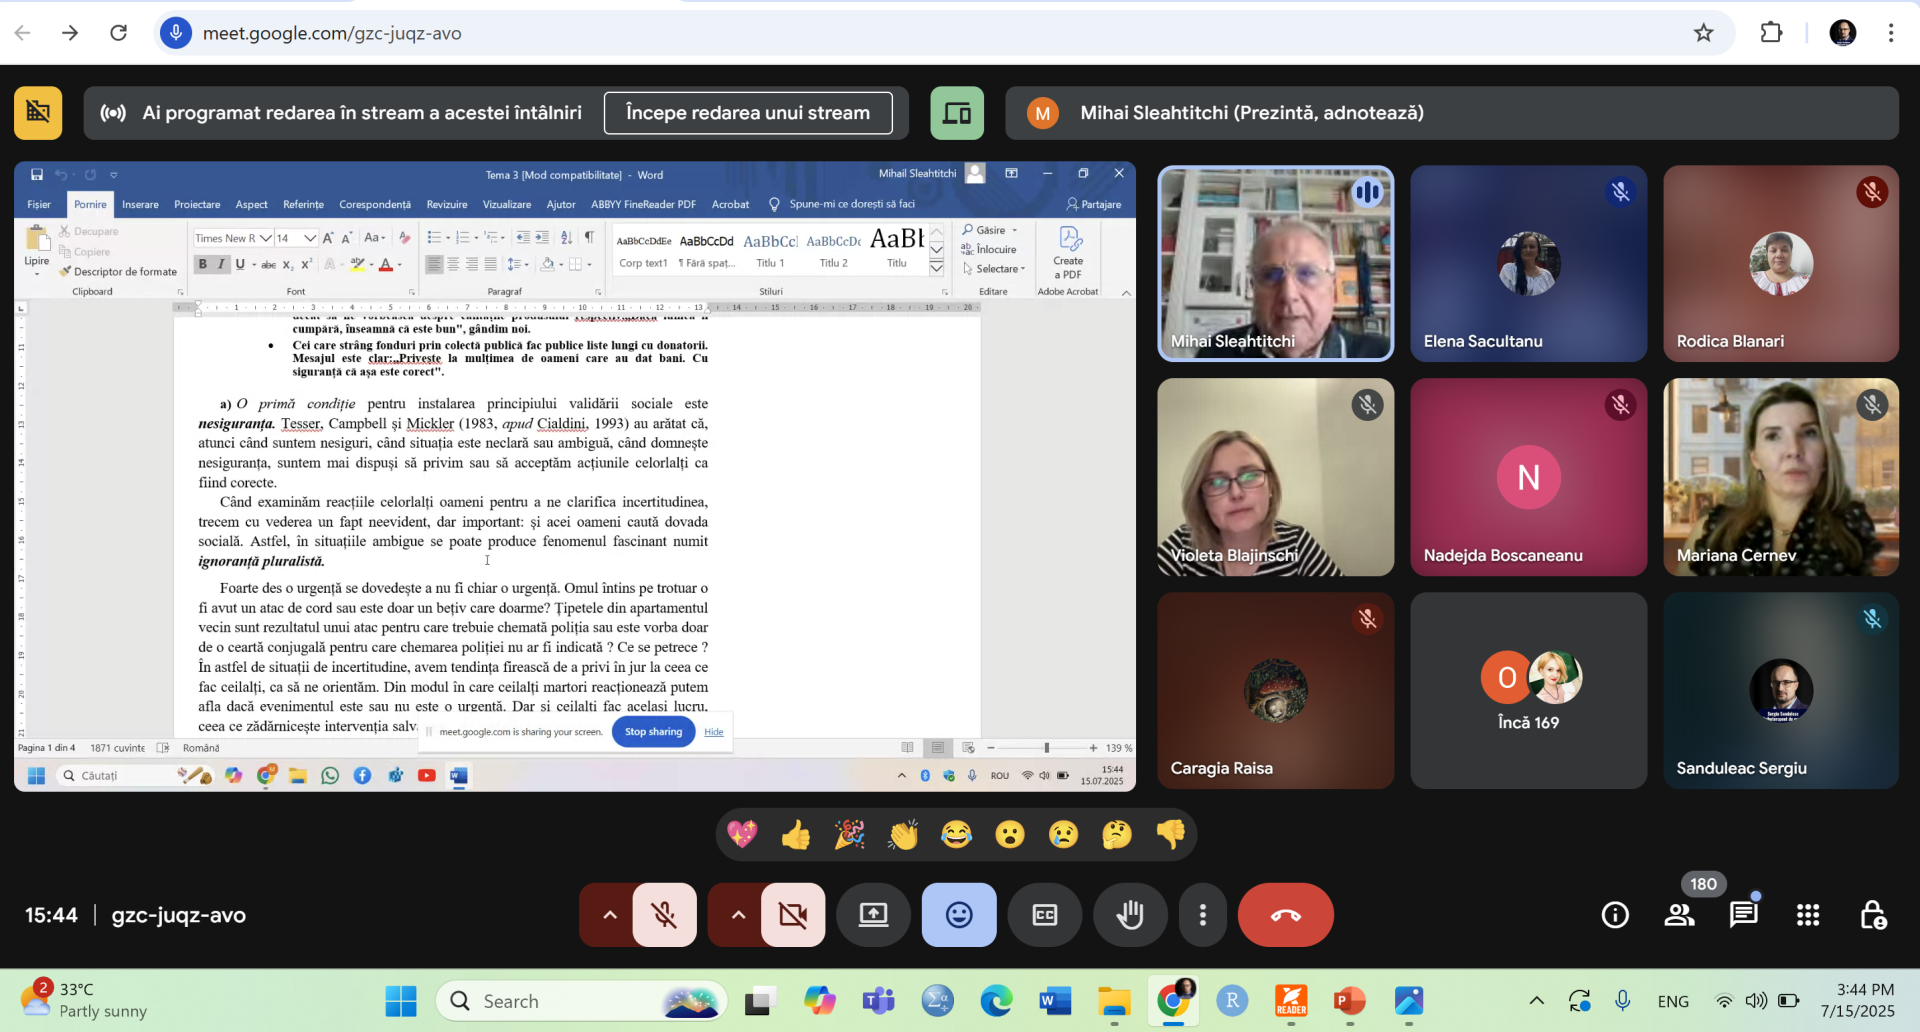This screenshot has height=1032, width=1920.
Task: Click the present screen icon
Action: (873, 915)
